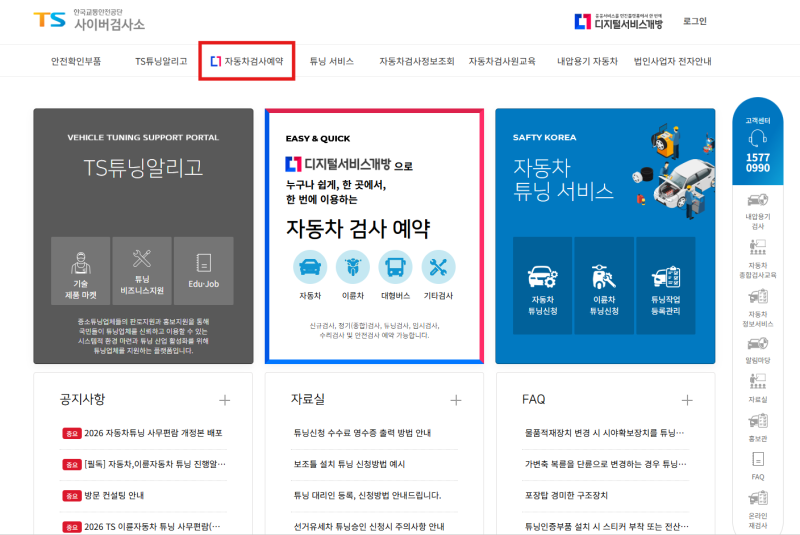The height and width of the screenshot is (535, 800).
Task: Open 자동차검사원교육 menu
Action: point(502,61)
